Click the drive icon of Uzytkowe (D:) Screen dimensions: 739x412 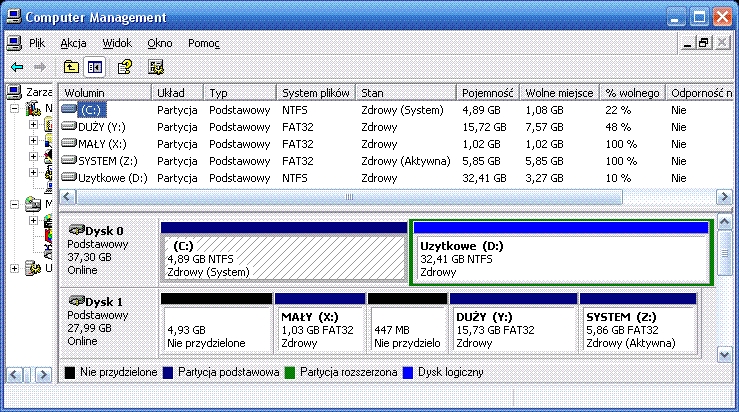(69, 177)
